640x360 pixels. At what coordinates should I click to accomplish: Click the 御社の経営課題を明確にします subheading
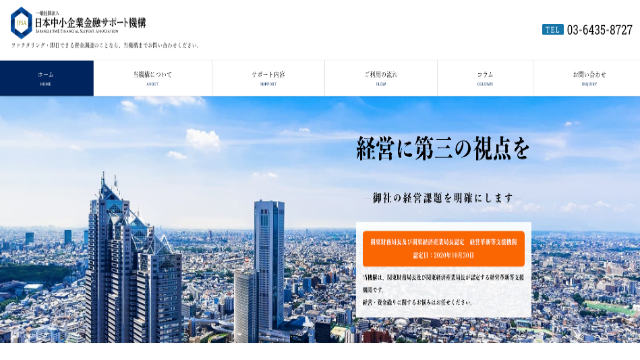[443, 198]
